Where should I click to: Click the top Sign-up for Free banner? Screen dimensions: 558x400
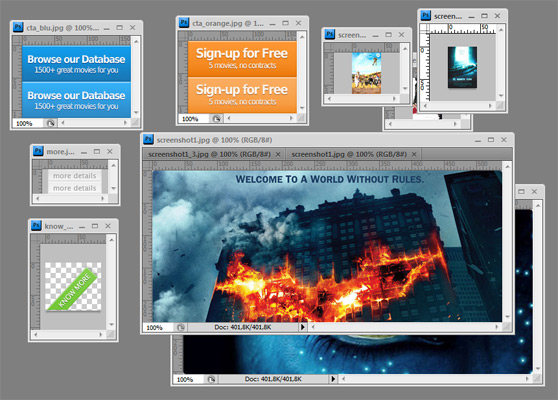click(242, 59)
